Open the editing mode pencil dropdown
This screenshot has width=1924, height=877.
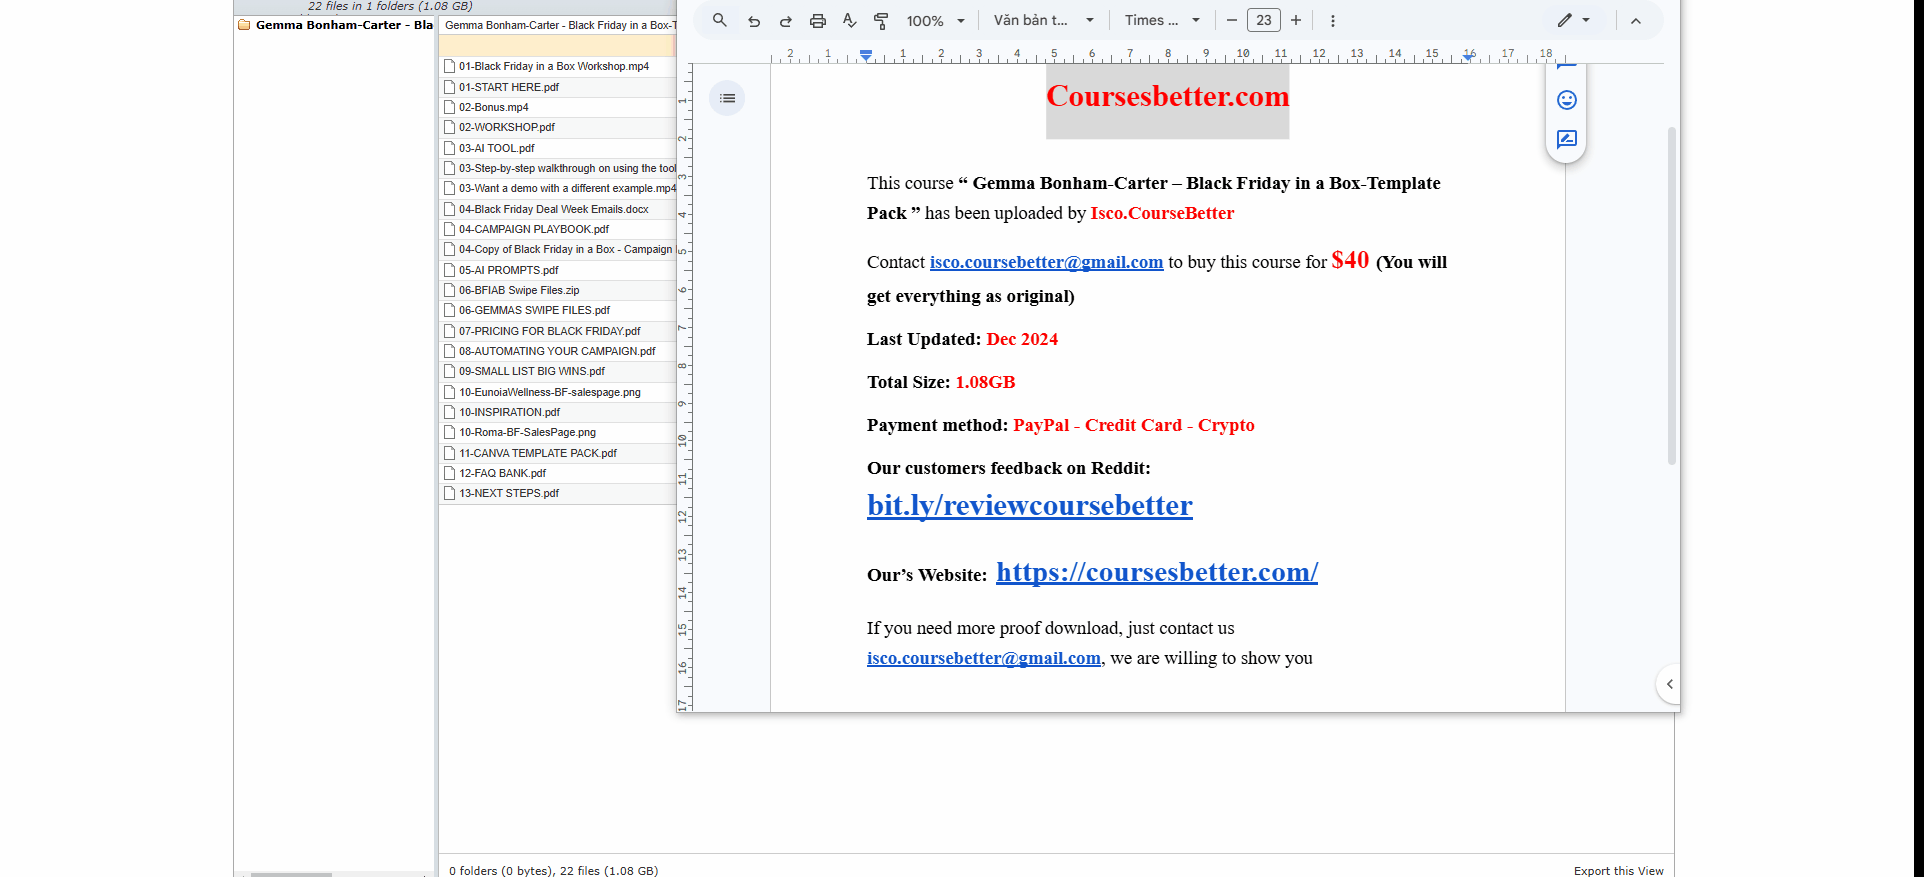1573,21
